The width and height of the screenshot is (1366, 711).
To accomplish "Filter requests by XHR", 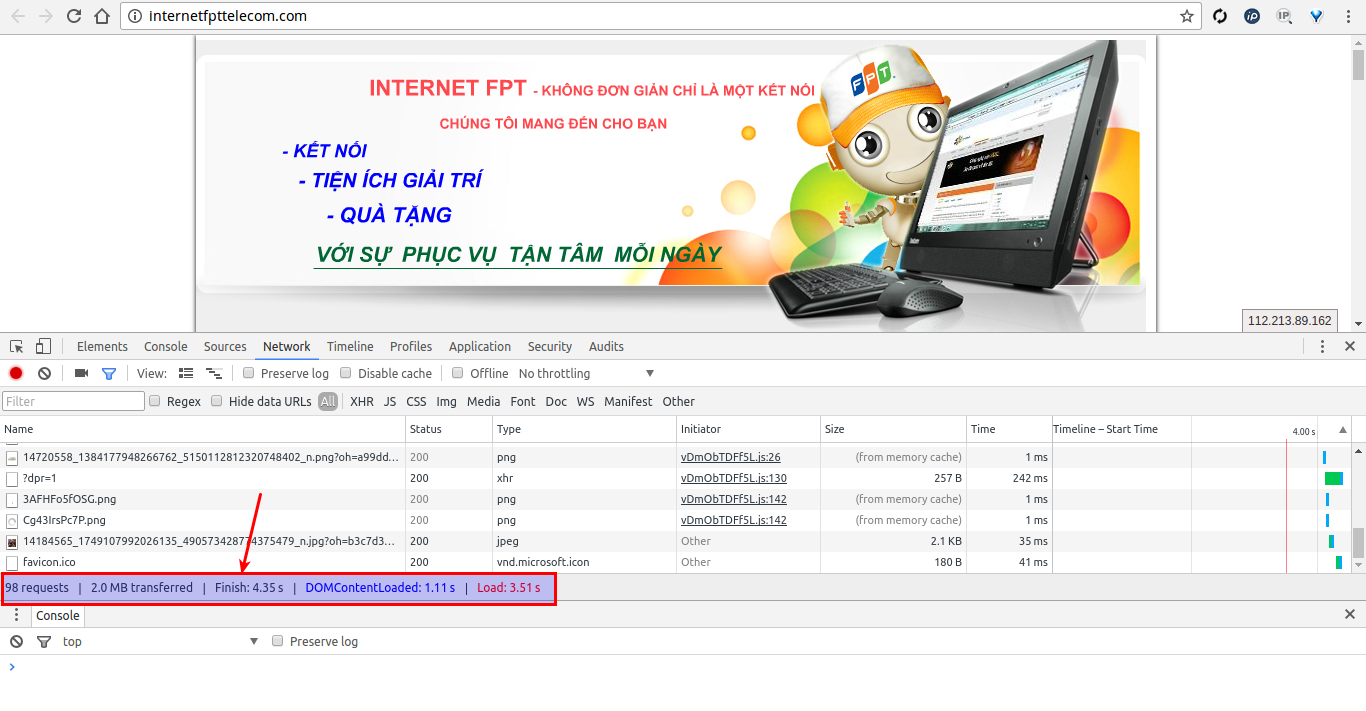I will pos(362,401).
